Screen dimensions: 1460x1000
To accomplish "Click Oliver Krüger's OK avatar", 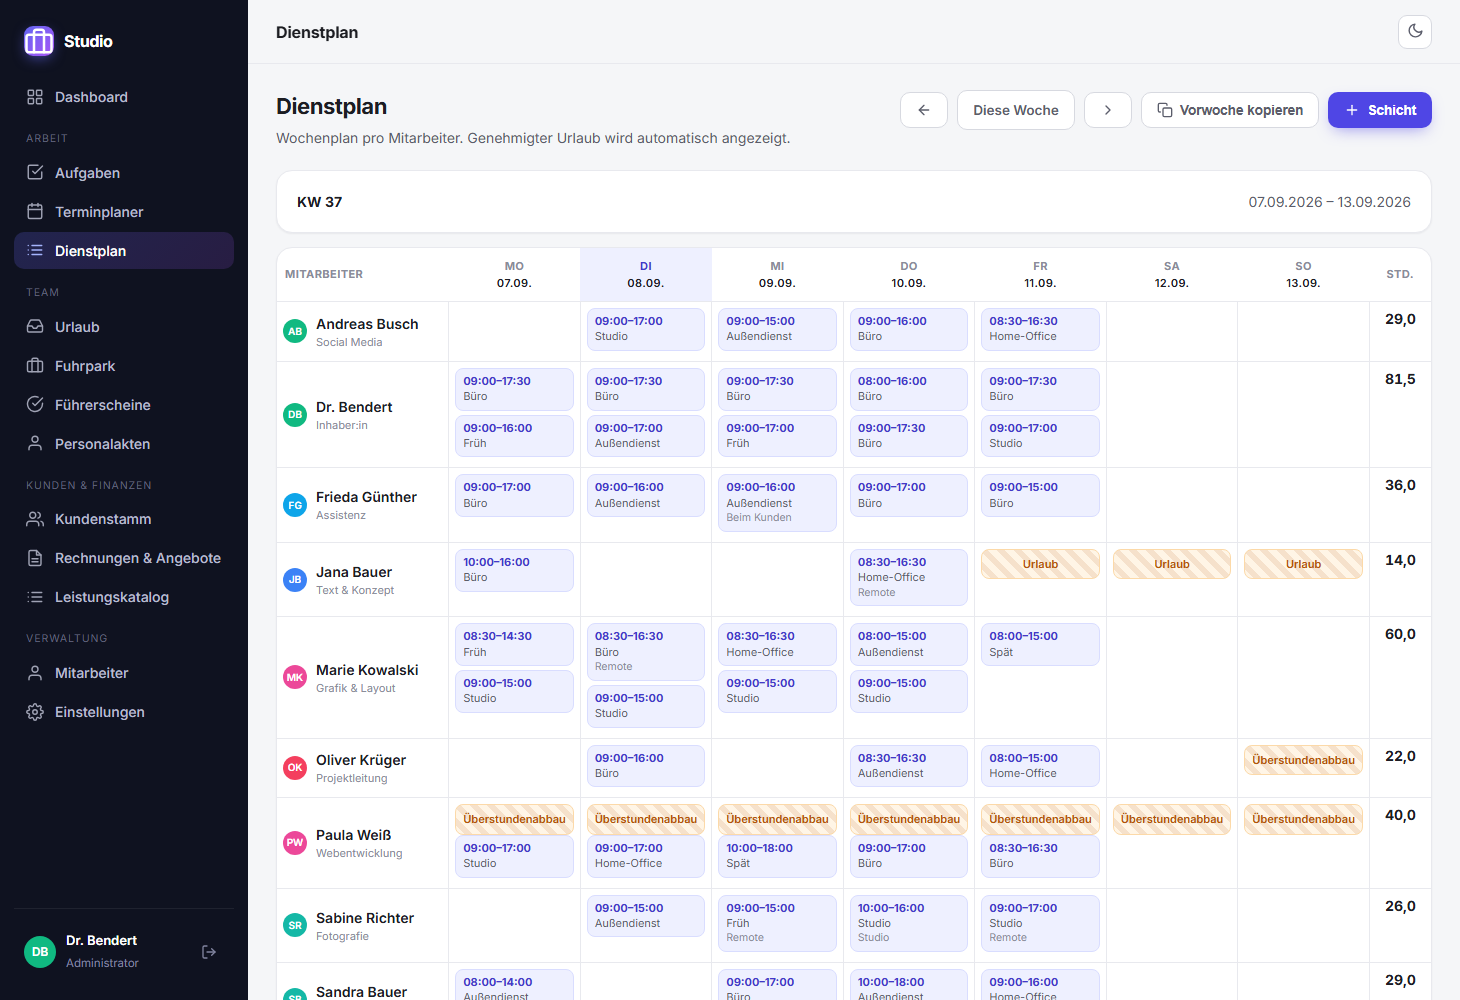I will 295,768.
